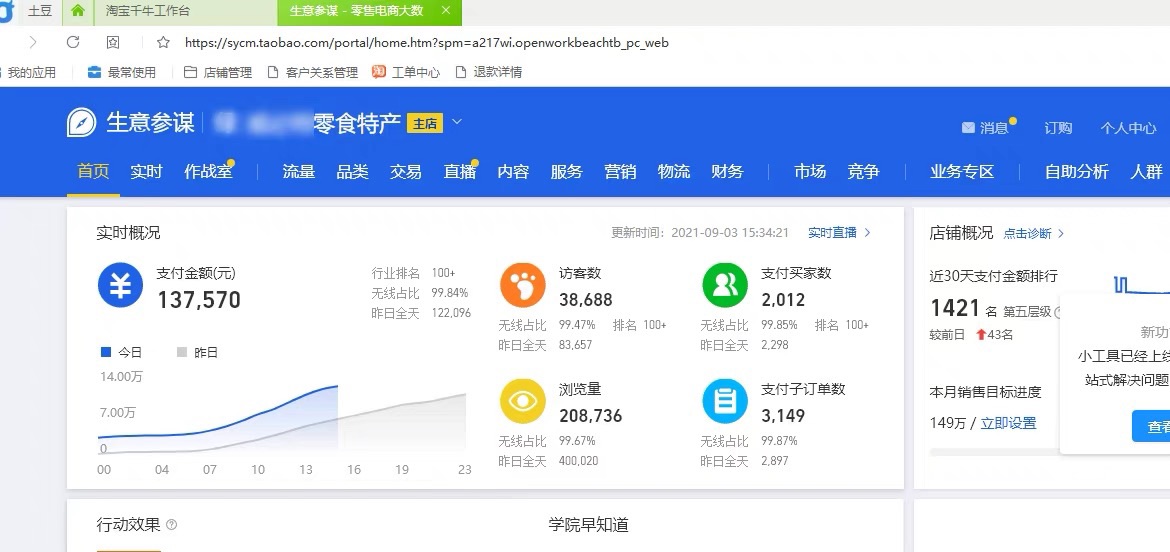This screenshot has width=1170, height=552.
Task: Open the 交易 nav tab
Action: [406, 172]
